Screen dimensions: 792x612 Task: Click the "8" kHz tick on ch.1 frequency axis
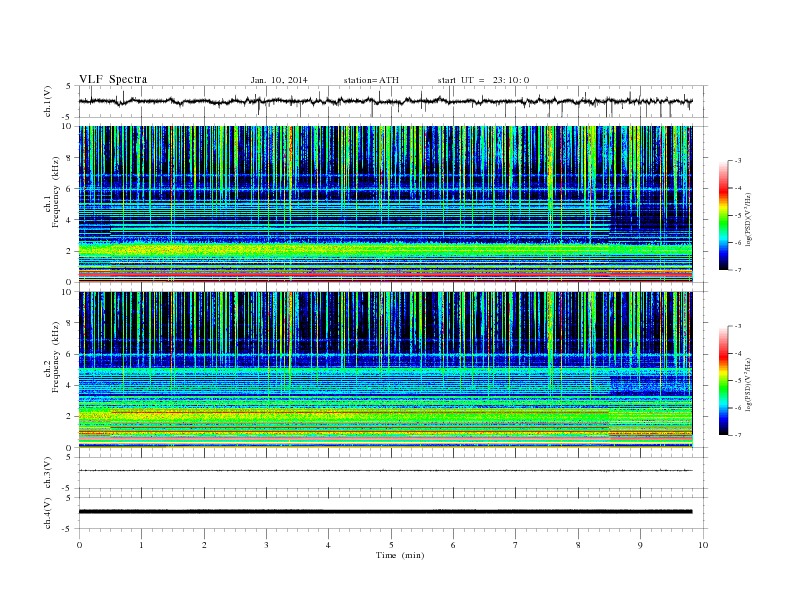70,158
